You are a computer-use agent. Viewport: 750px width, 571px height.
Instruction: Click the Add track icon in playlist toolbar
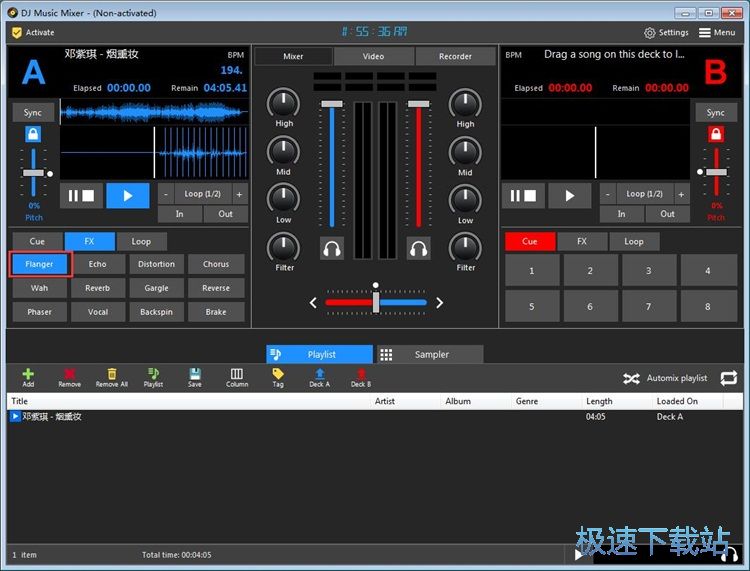(x=28, y=376)
